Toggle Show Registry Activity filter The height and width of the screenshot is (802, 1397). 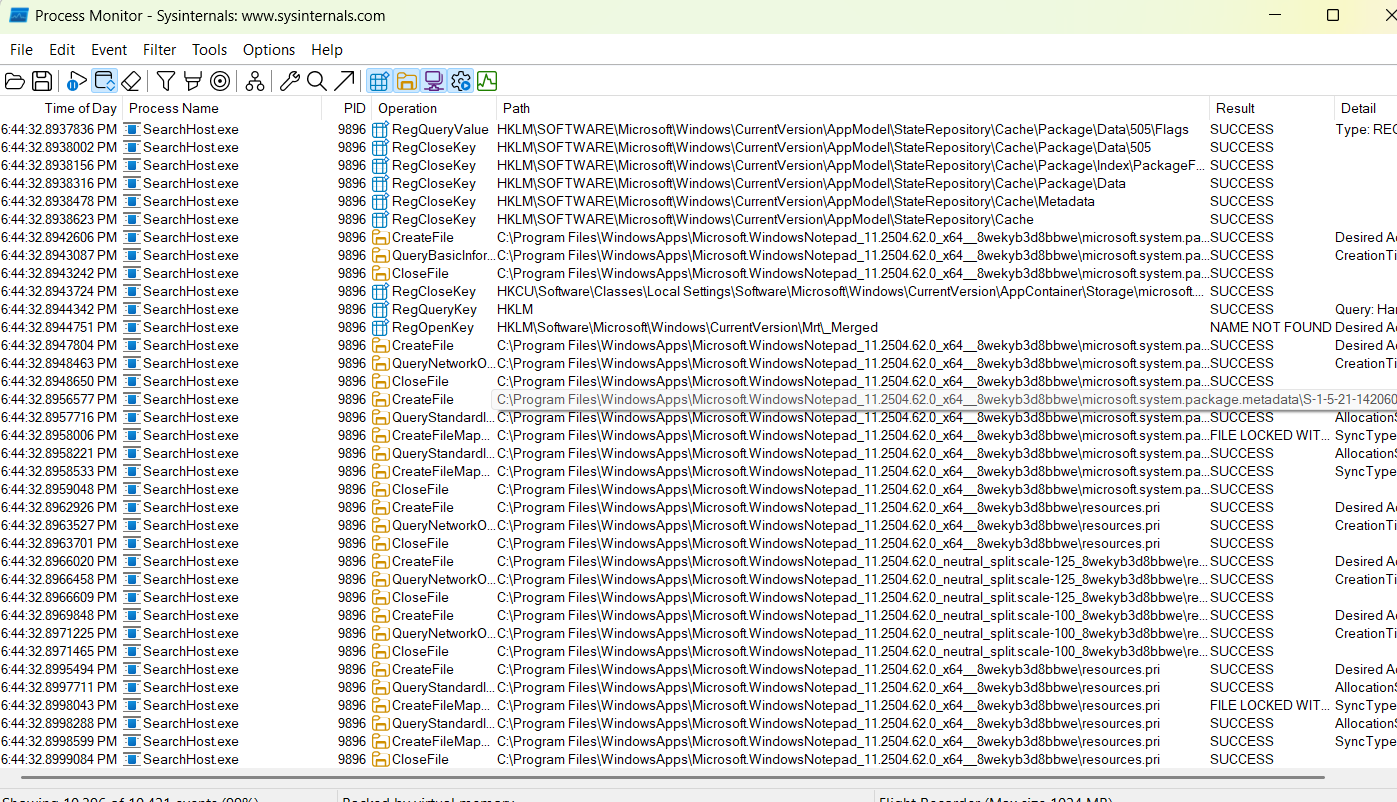[x=377, y=81]
